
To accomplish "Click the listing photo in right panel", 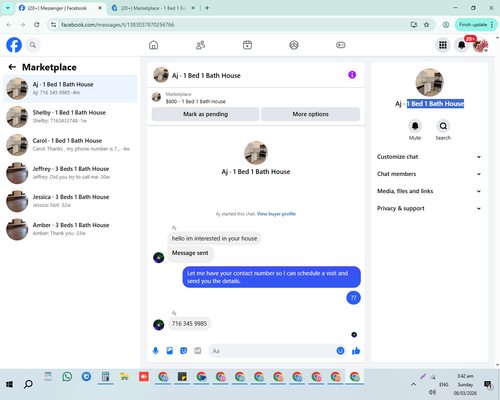I will point(429,82).
